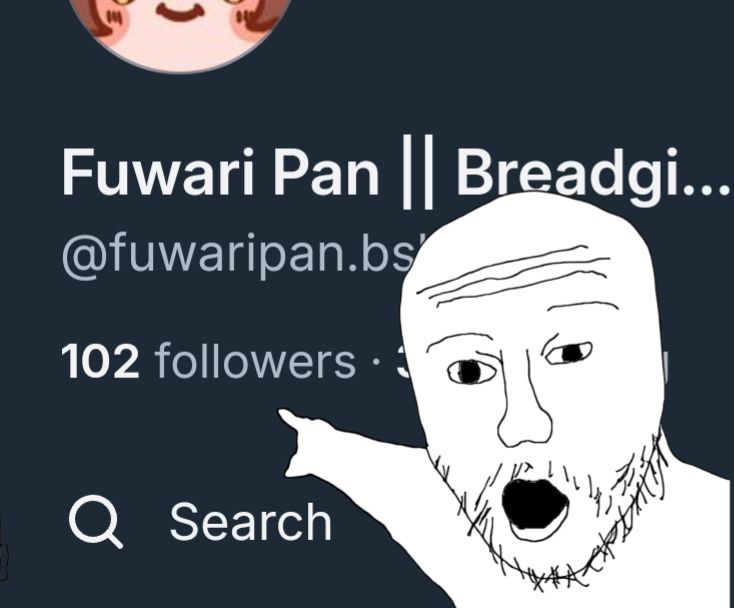Click the Fuwari Pan display name

(x=220, y=171)
